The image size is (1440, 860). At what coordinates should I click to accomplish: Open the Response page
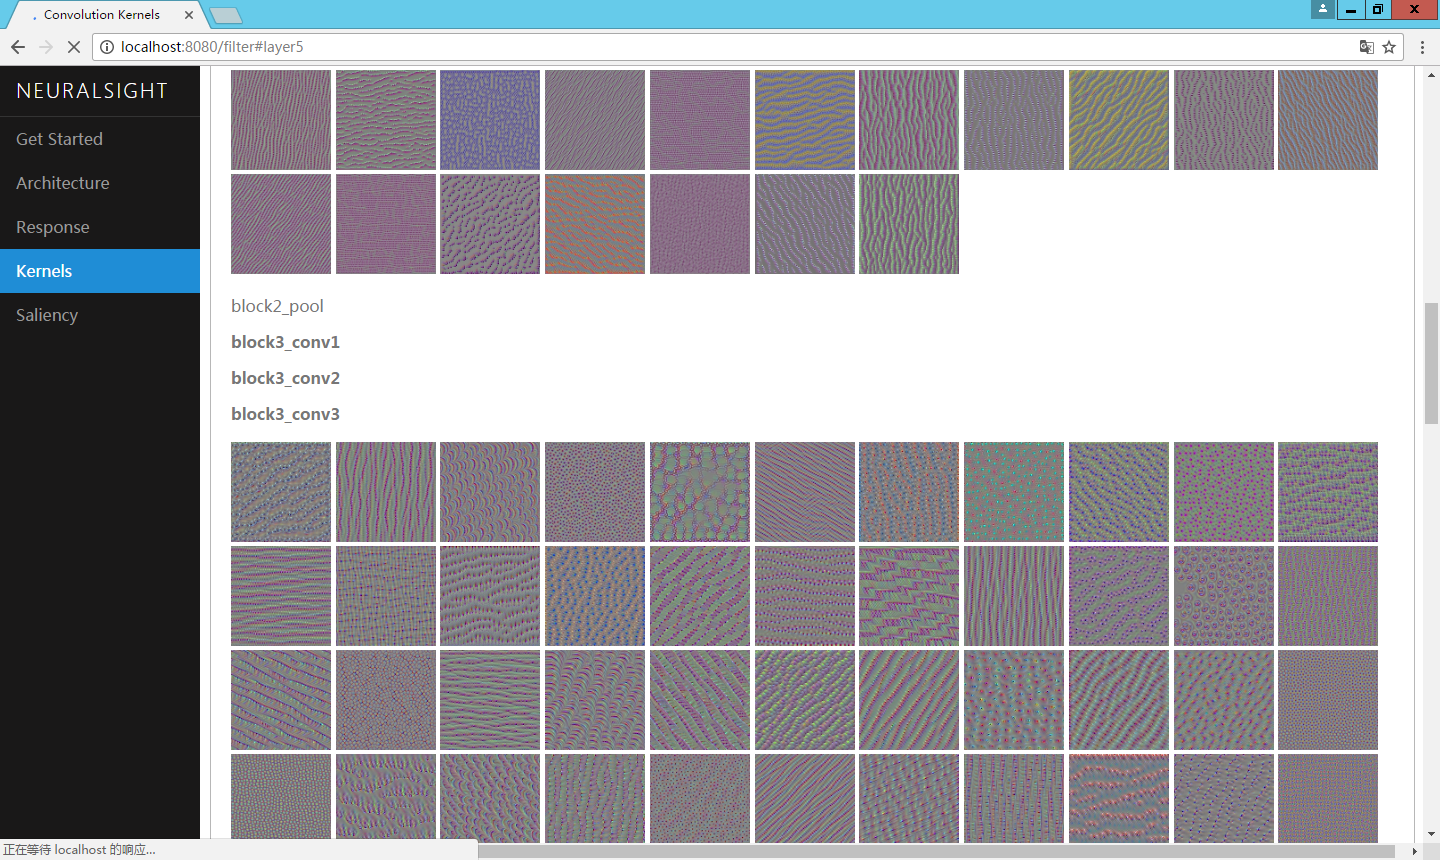[100, 227]
